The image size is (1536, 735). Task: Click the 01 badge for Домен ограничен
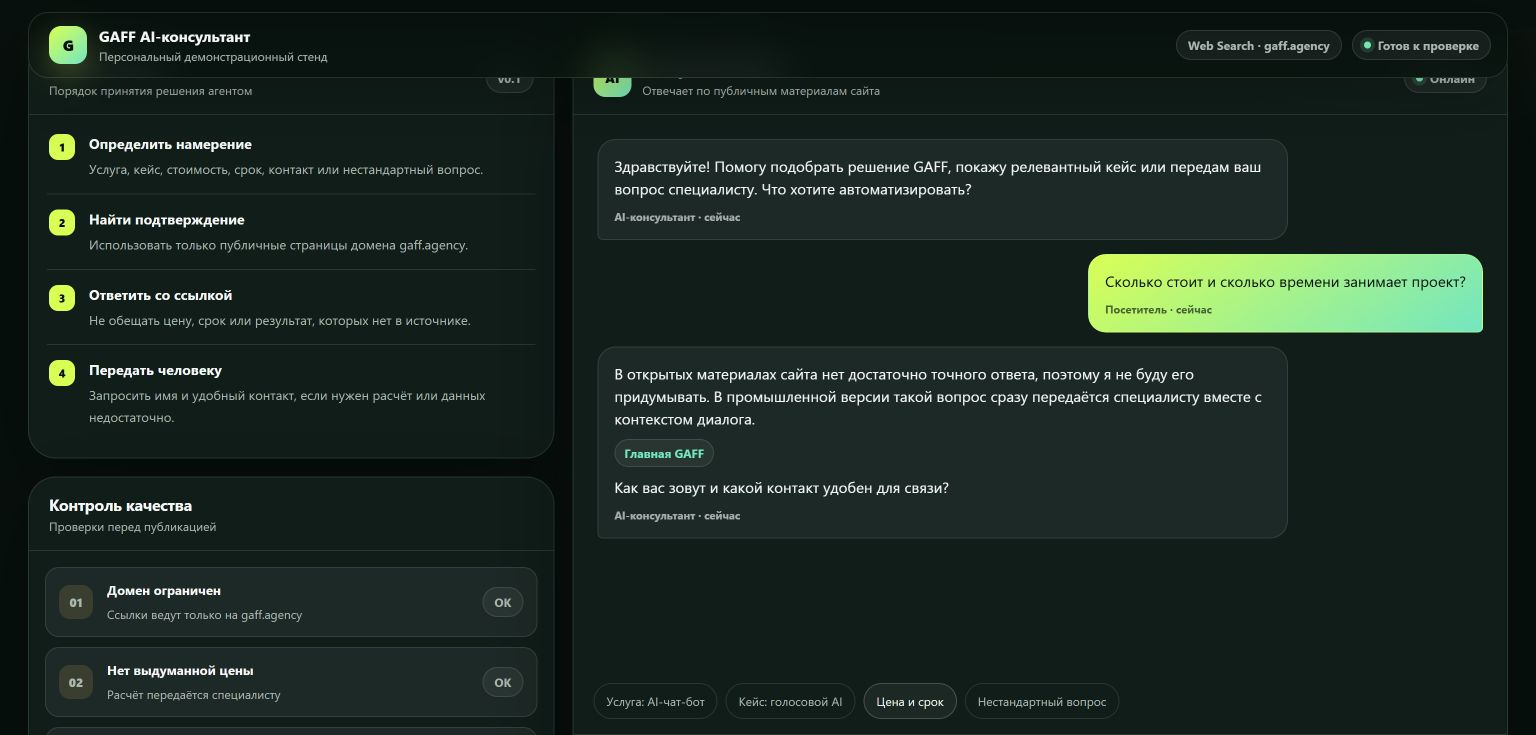click(76, 602)
